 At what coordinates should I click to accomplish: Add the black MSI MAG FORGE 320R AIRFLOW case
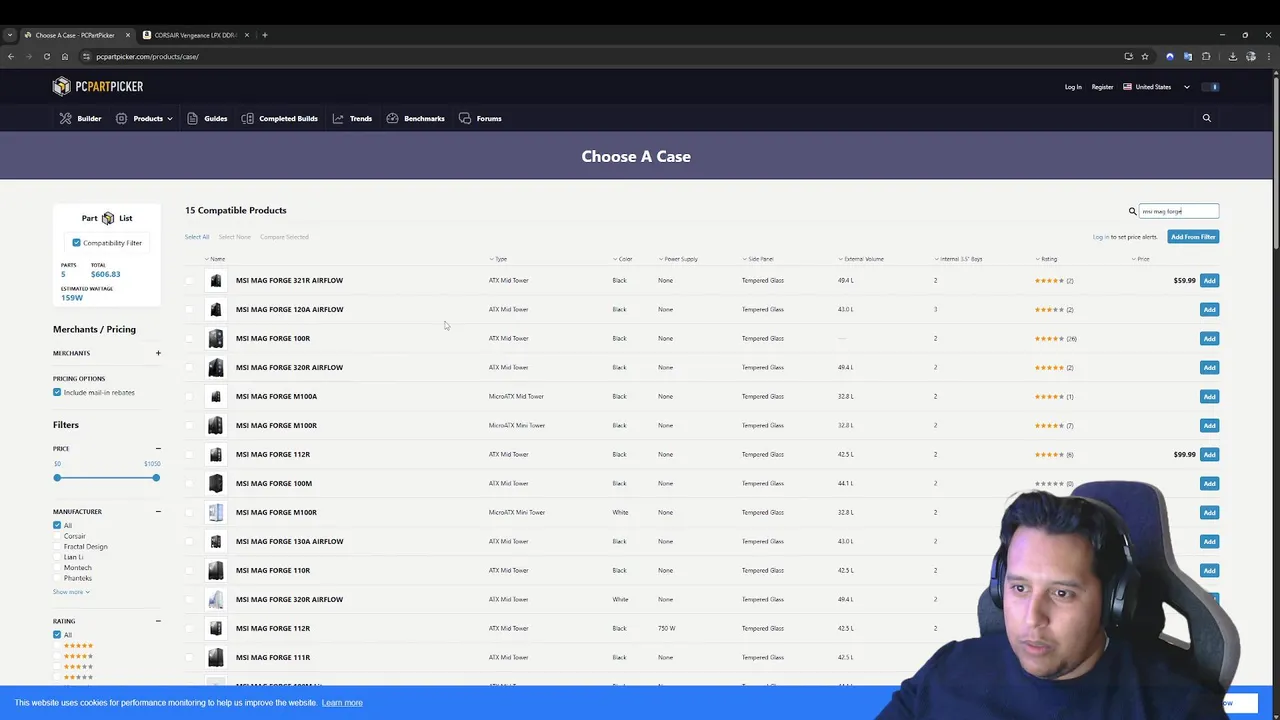point(1209,368)
